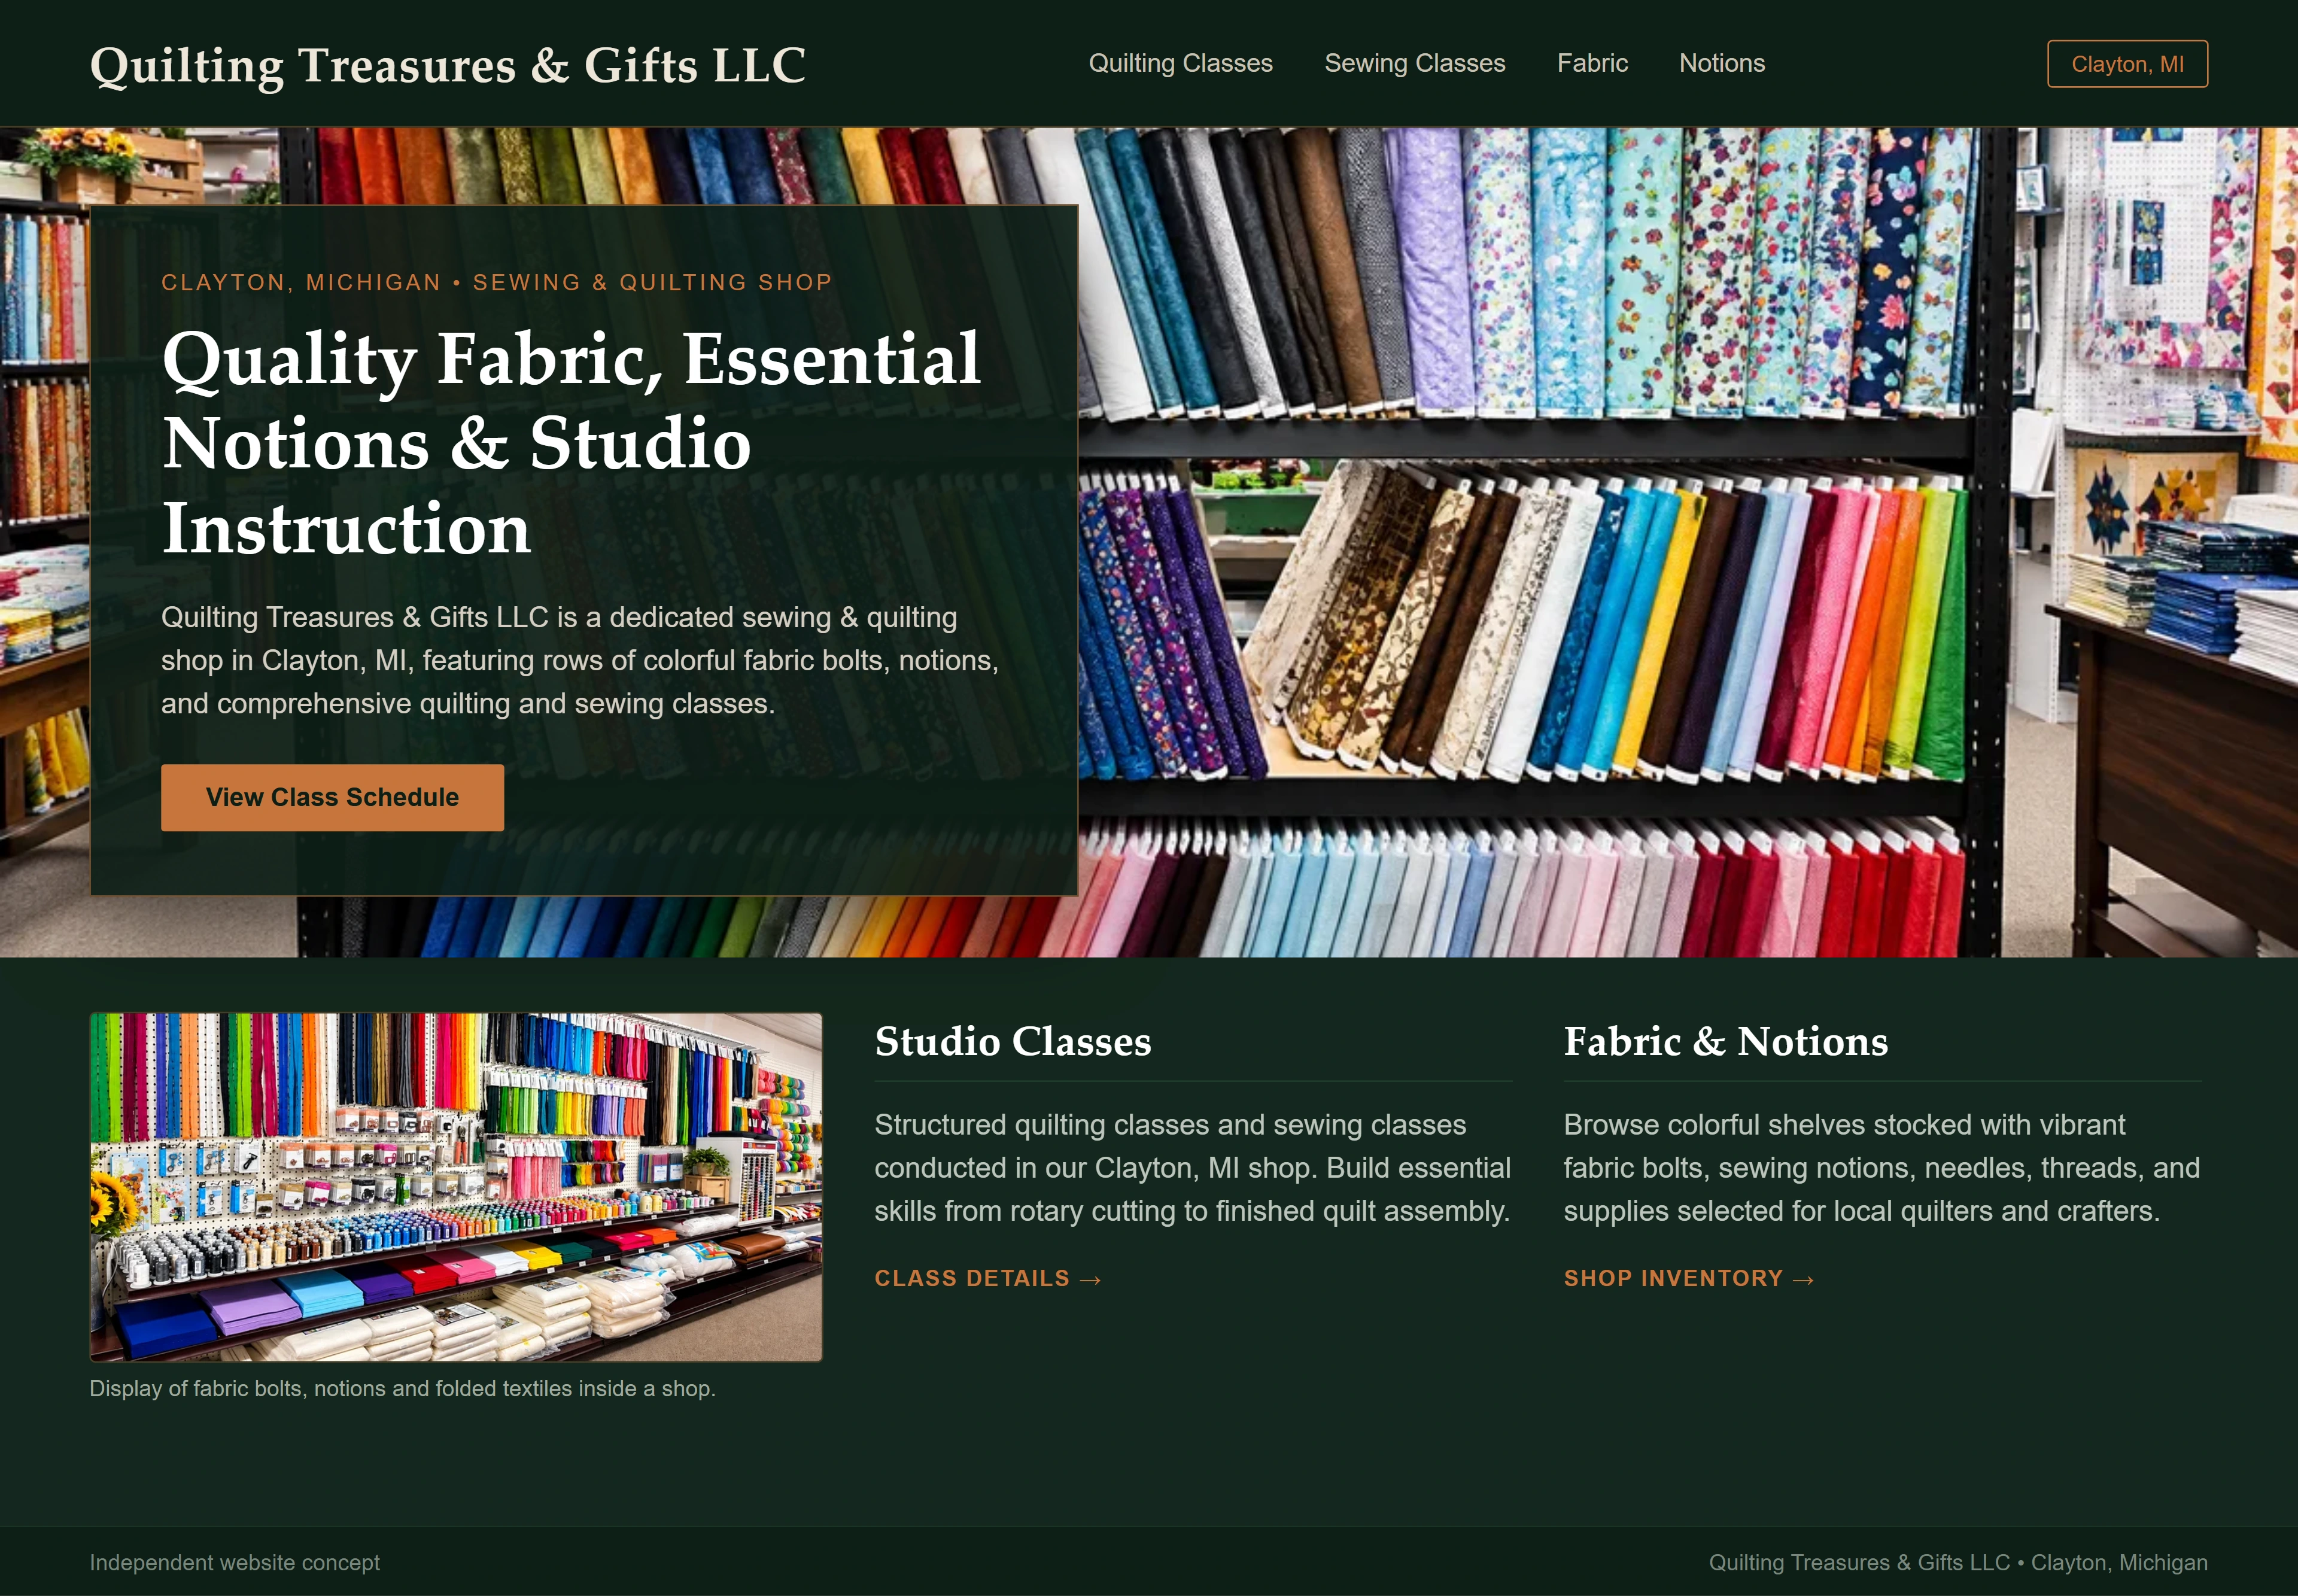Click the hero paragraph about the Clayton shop
Screen dimensions: 2298x1596
coord(580,660)
